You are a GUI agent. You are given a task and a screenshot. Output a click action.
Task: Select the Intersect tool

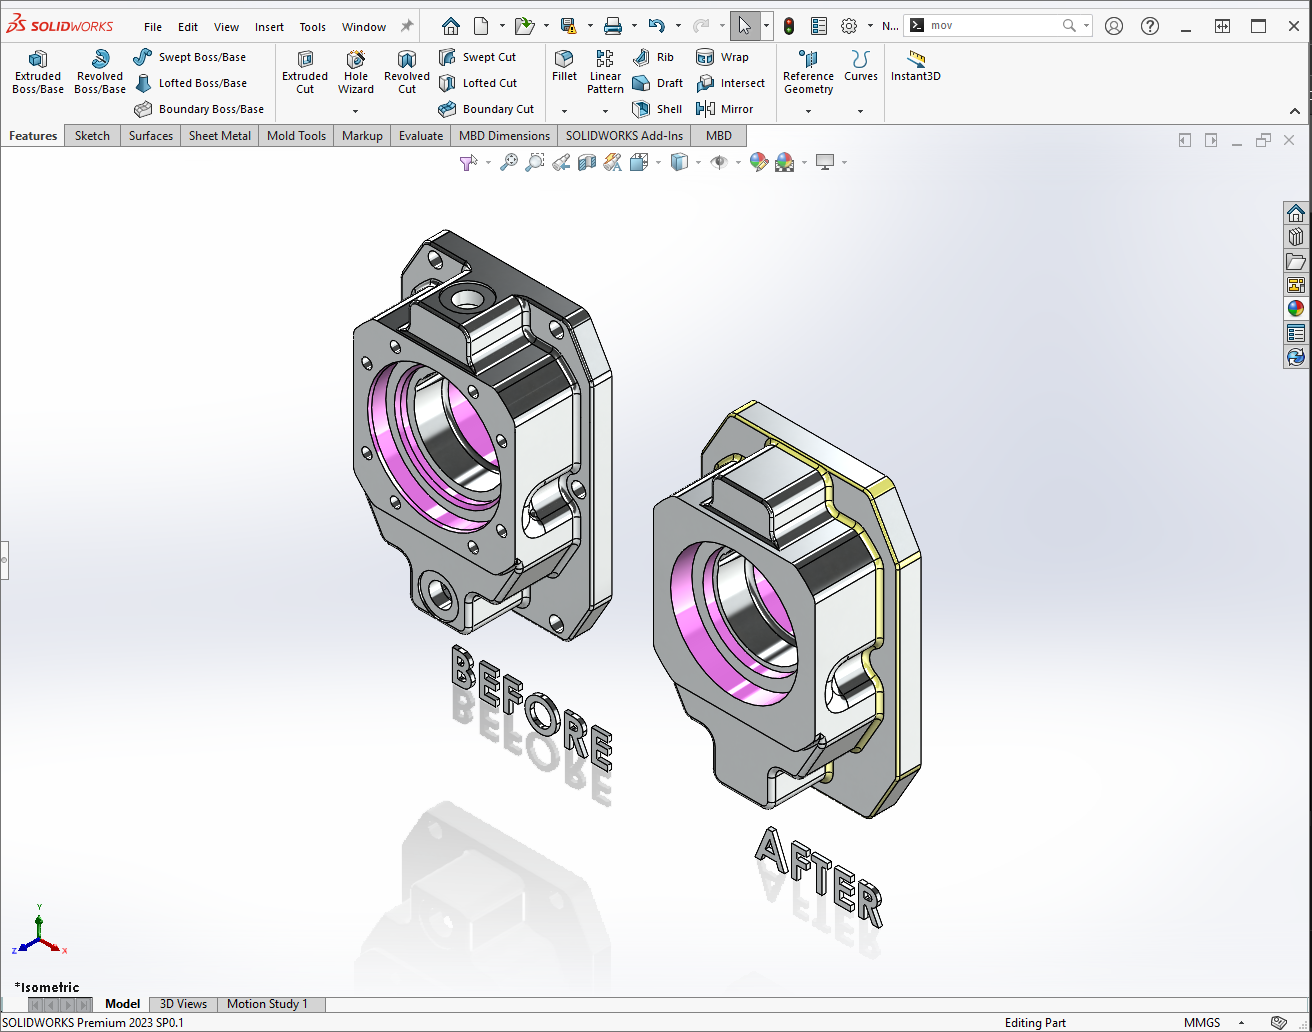coord(730,83)
